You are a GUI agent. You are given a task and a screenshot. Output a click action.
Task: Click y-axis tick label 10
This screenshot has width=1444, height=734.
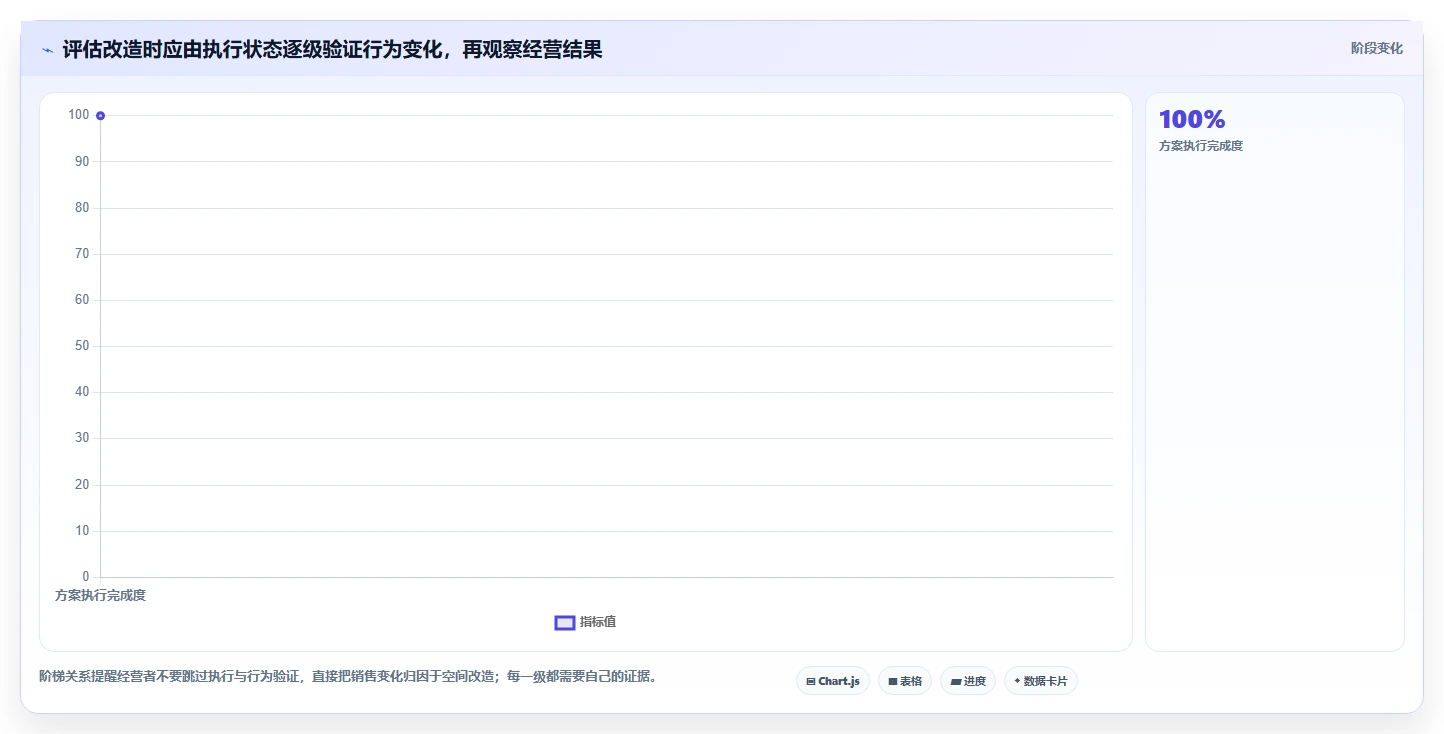[x=82, y=531]
